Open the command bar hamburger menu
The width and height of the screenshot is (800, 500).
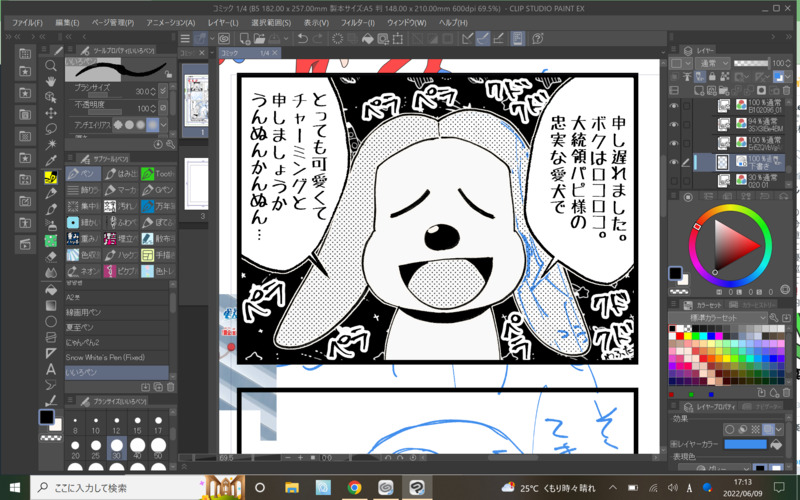185,38
